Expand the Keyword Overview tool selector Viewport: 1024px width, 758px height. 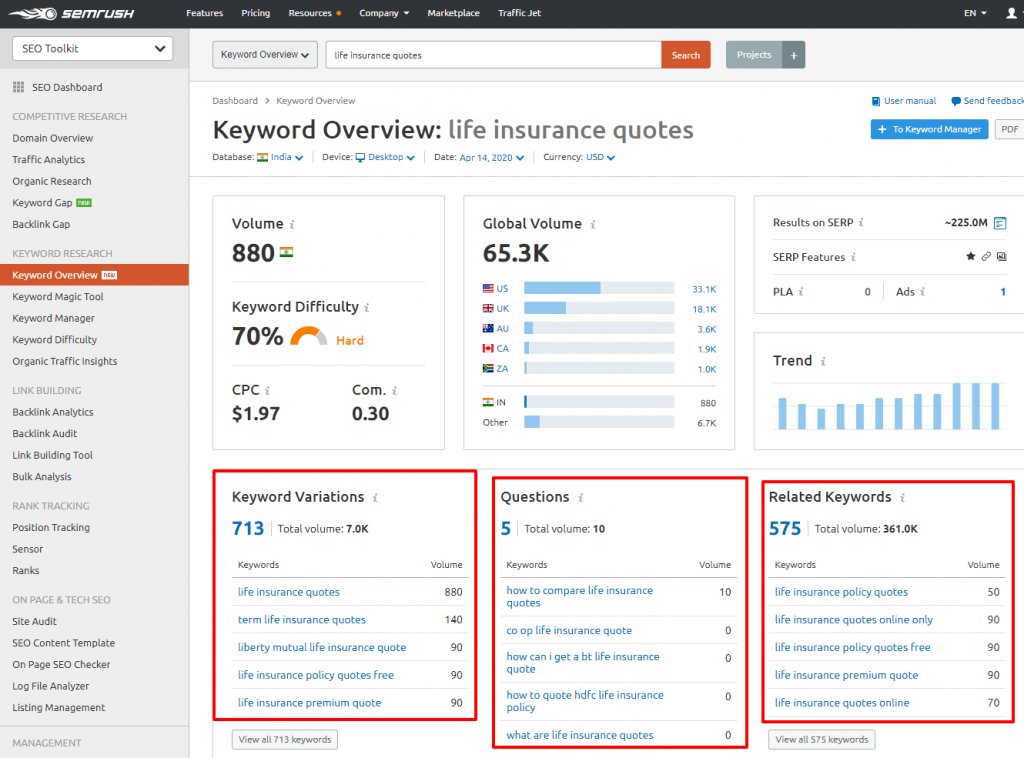[x=264, y=55]
